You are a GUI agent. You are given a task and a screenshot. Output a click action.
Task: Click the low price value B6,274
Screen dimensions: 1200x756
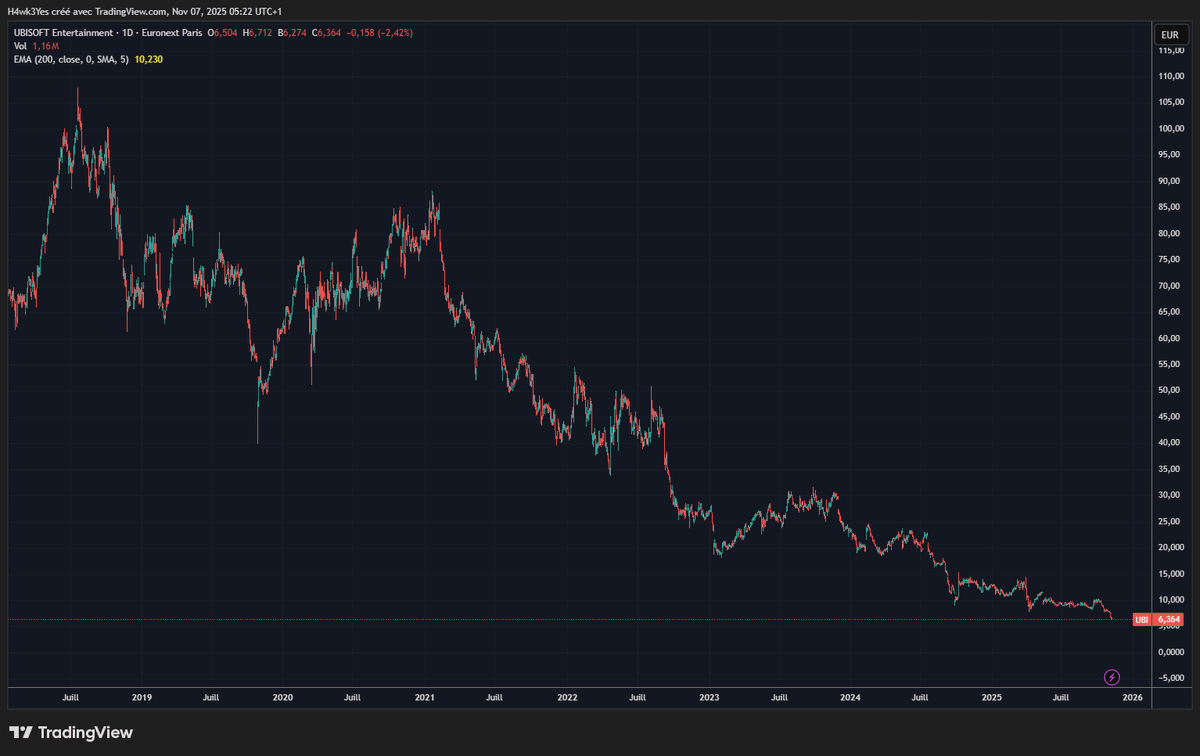tap(294, 33)
